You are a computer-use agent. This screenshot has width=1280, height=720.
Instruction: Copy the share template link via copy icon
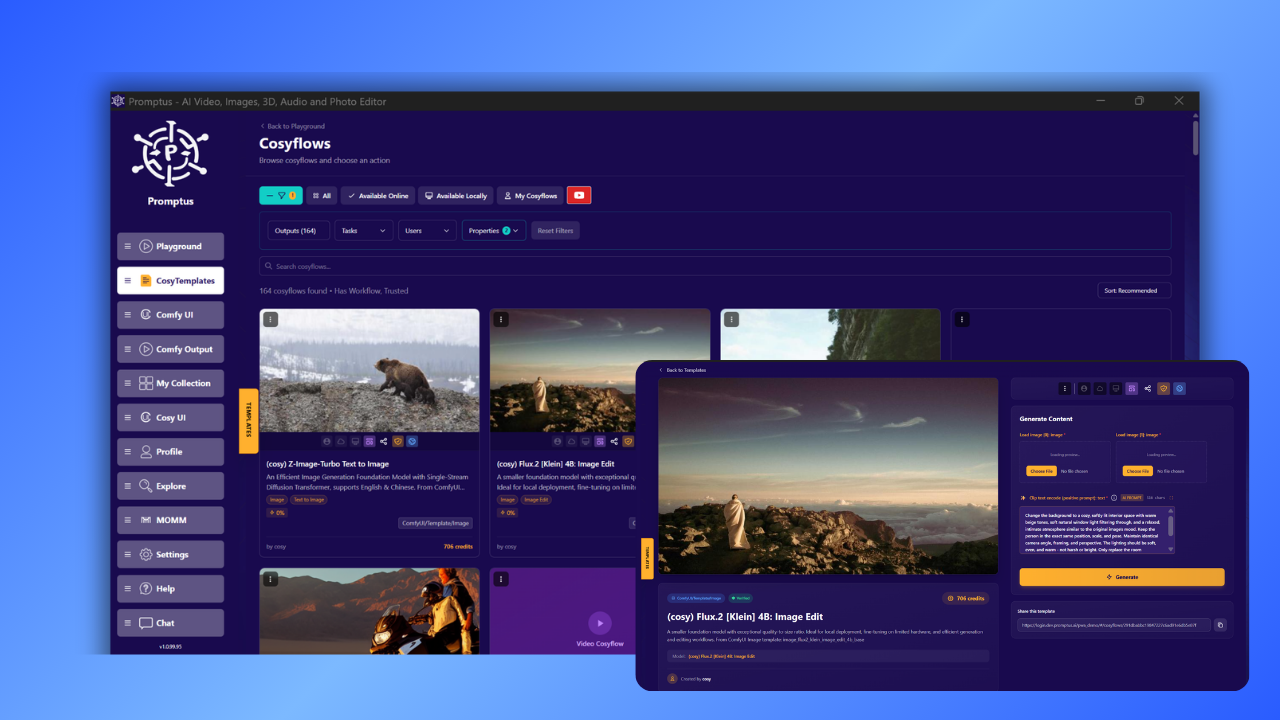tap(1220, 624)
